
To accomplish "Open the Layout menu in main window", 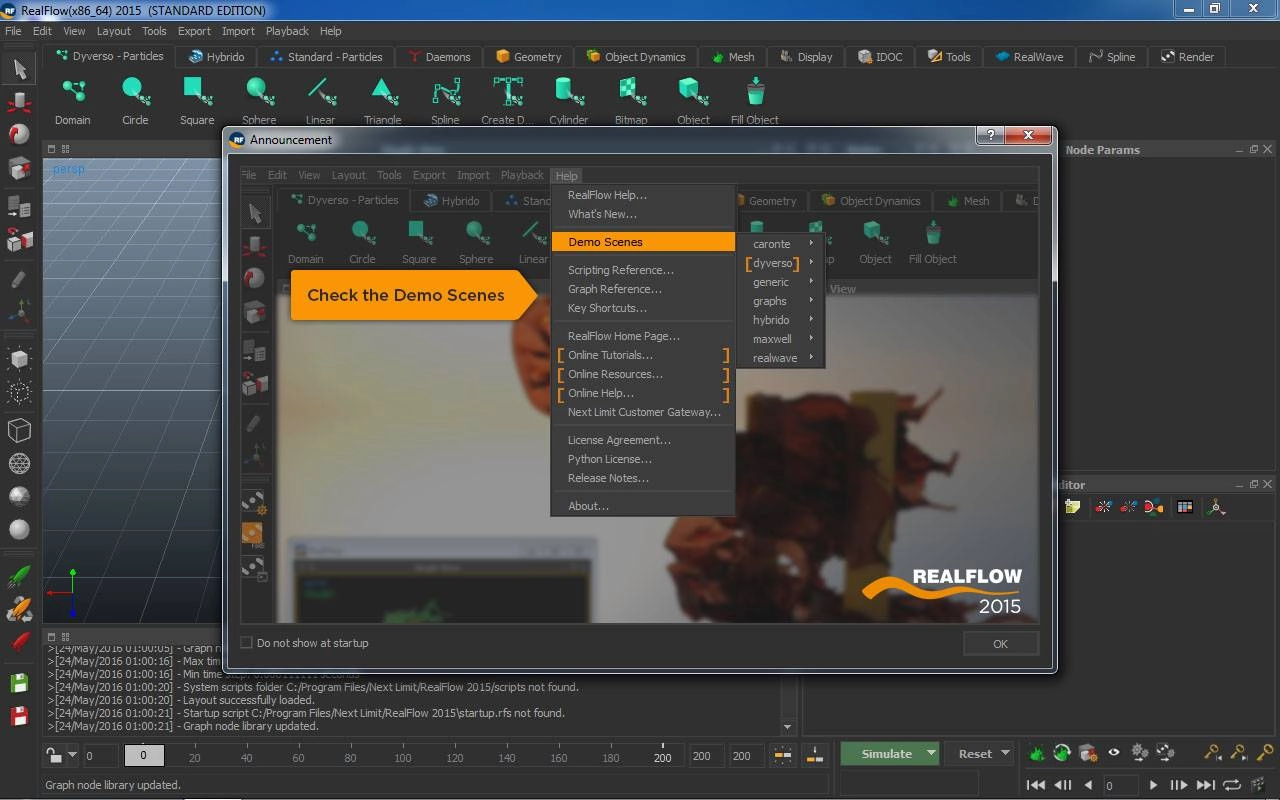I will click(x=114, y=31).
